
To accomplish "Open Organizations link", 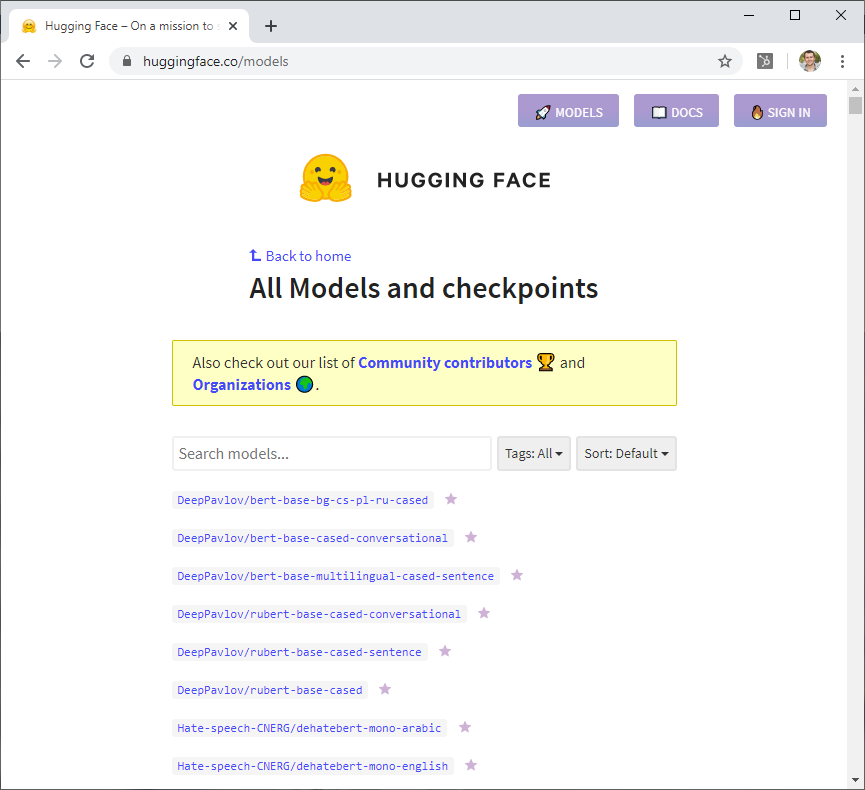I will click(242, 385).
